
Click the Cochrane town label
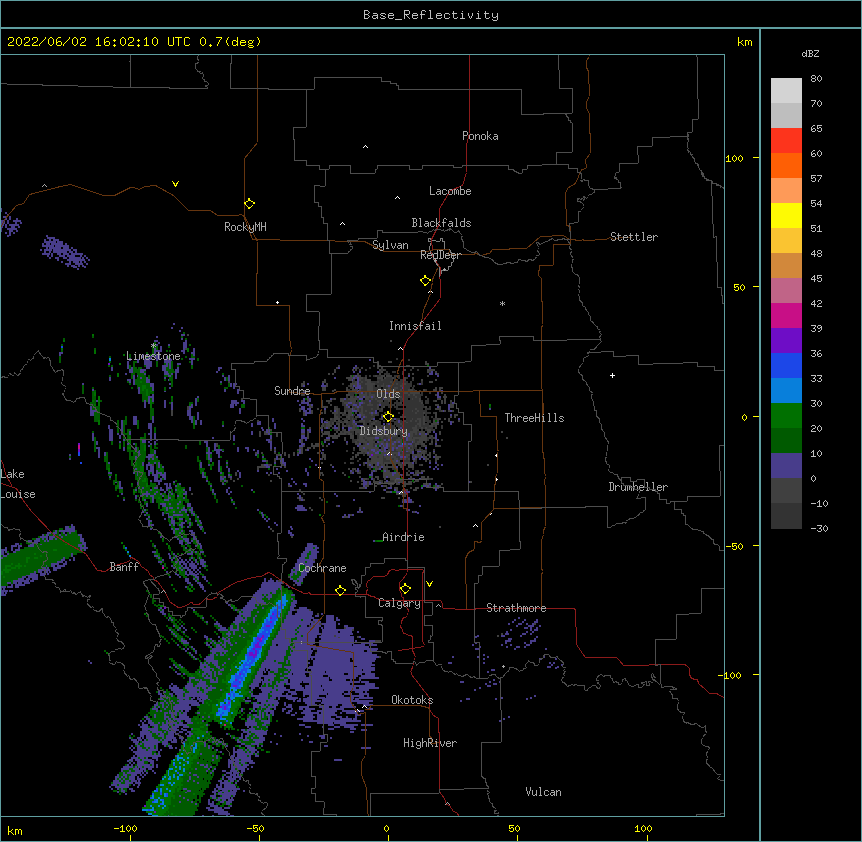[322, 568]
